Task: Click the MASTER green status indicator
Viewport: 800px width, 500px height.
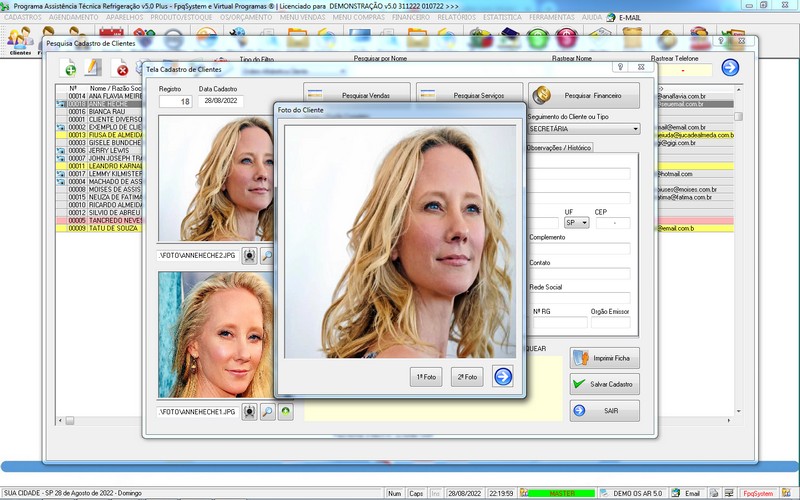Action: pyautogui.click(x=562, y=493)
